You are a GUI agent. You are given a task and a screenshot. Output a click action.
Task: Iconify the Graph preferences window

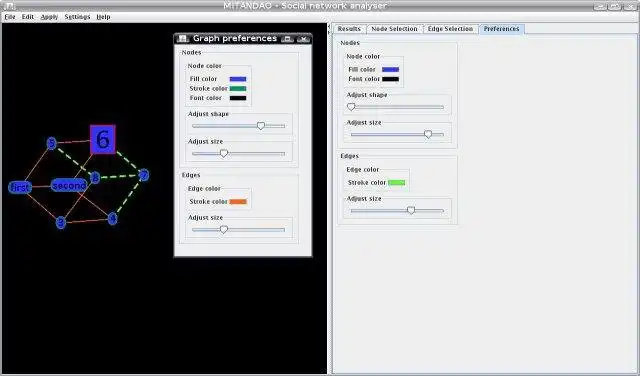287,39
